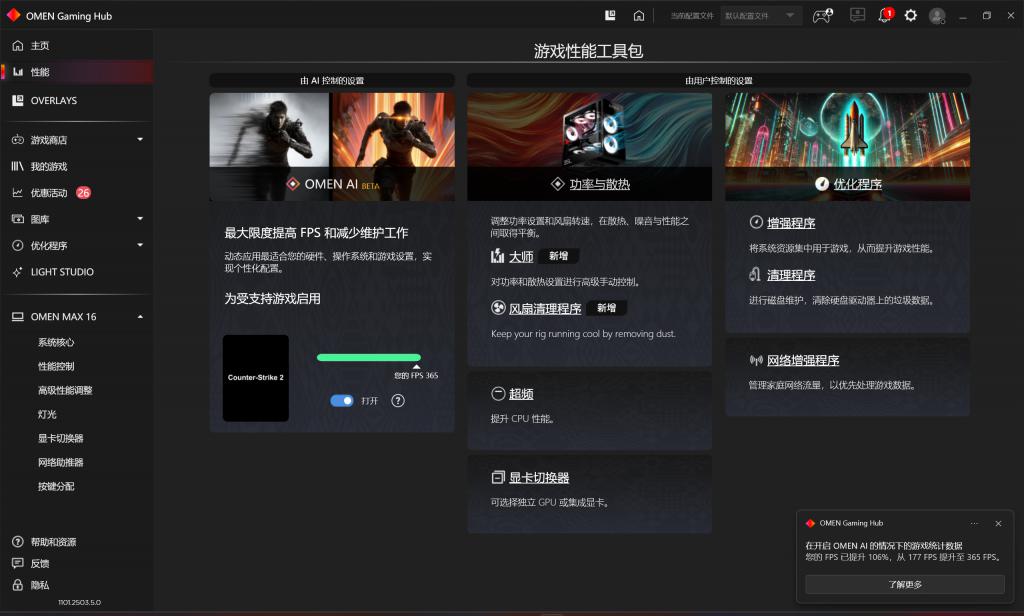Open 超频 link
Viewport: 1024px width, 616px height.
(x=521, y=394)
